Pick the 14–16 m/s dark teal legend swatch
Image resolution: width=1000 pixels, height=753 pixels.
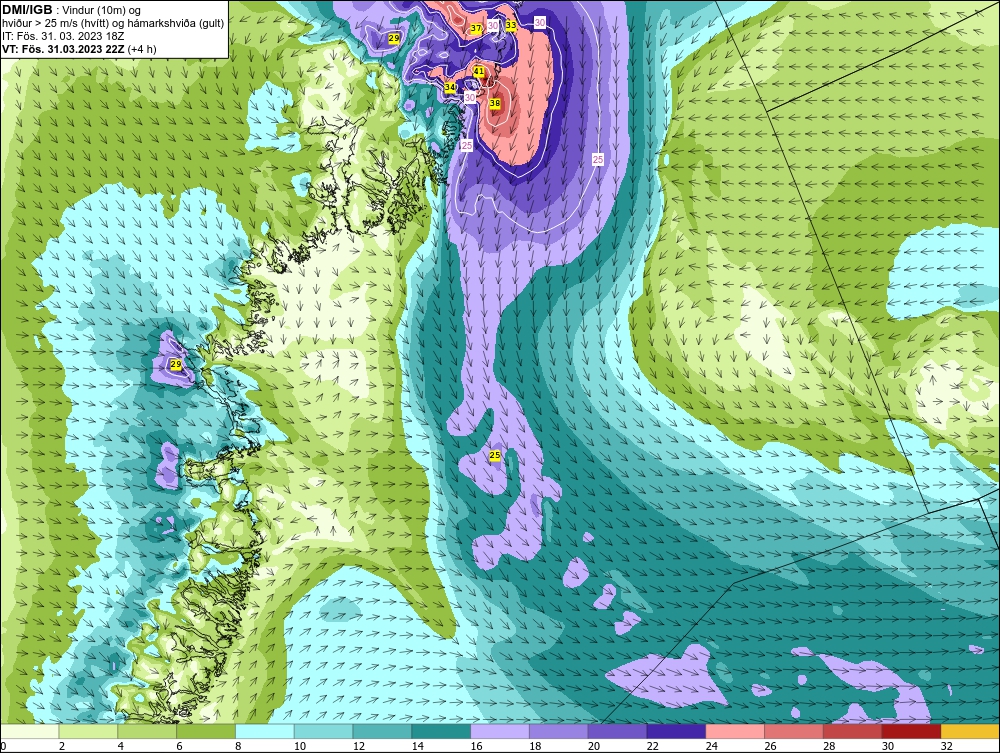[x=441, y=731]
